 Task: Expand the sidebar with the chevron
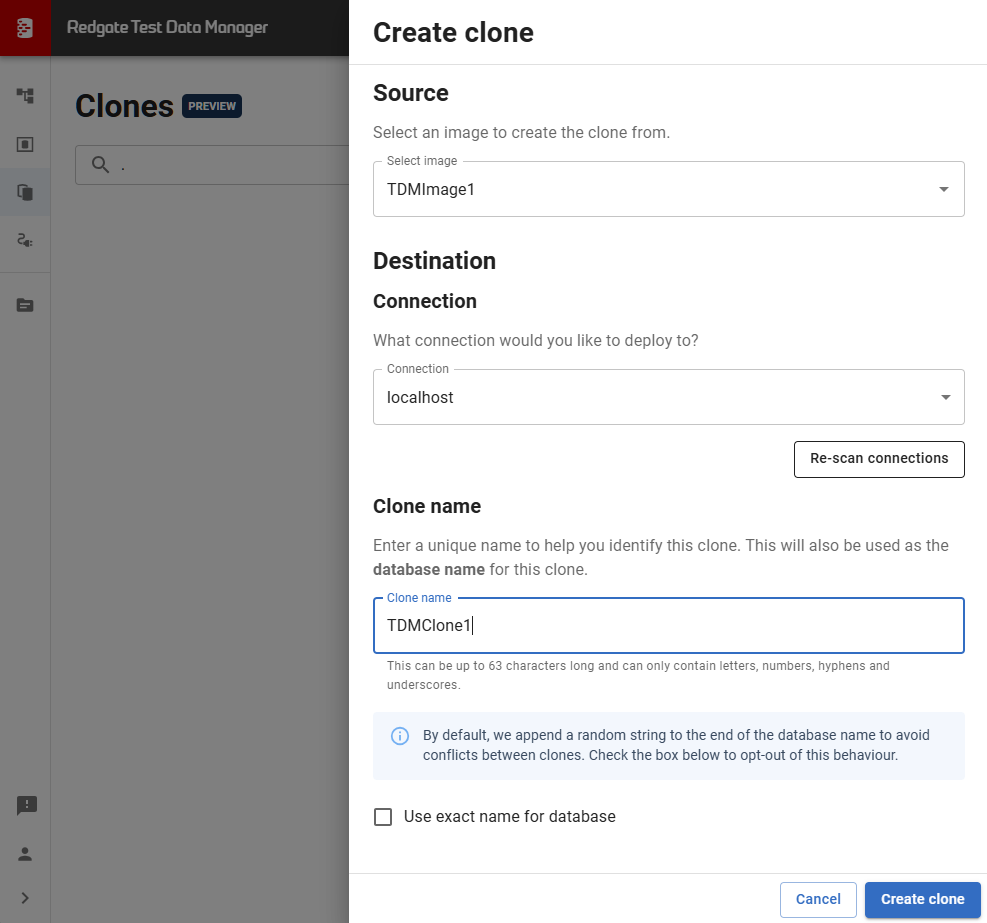(x=25, y=898)
